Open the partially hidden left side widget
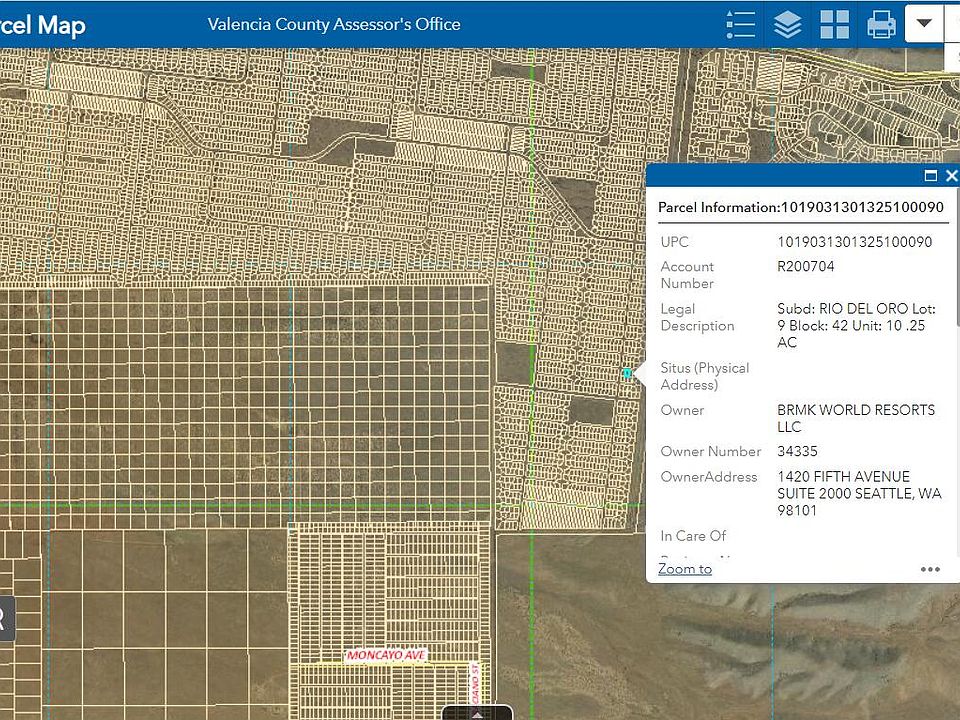Screen dimensions: 960x720 pyautogui.click(x=6, y=618)
